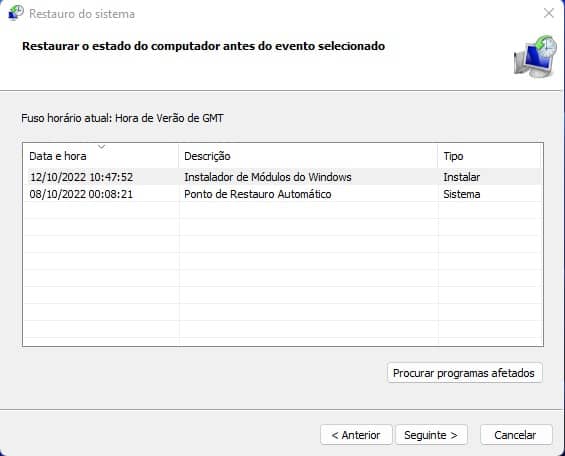Click empty area in restore points list
Image resolution: width=565 pixels, height=456 pixels.
(x=283, y=274)
